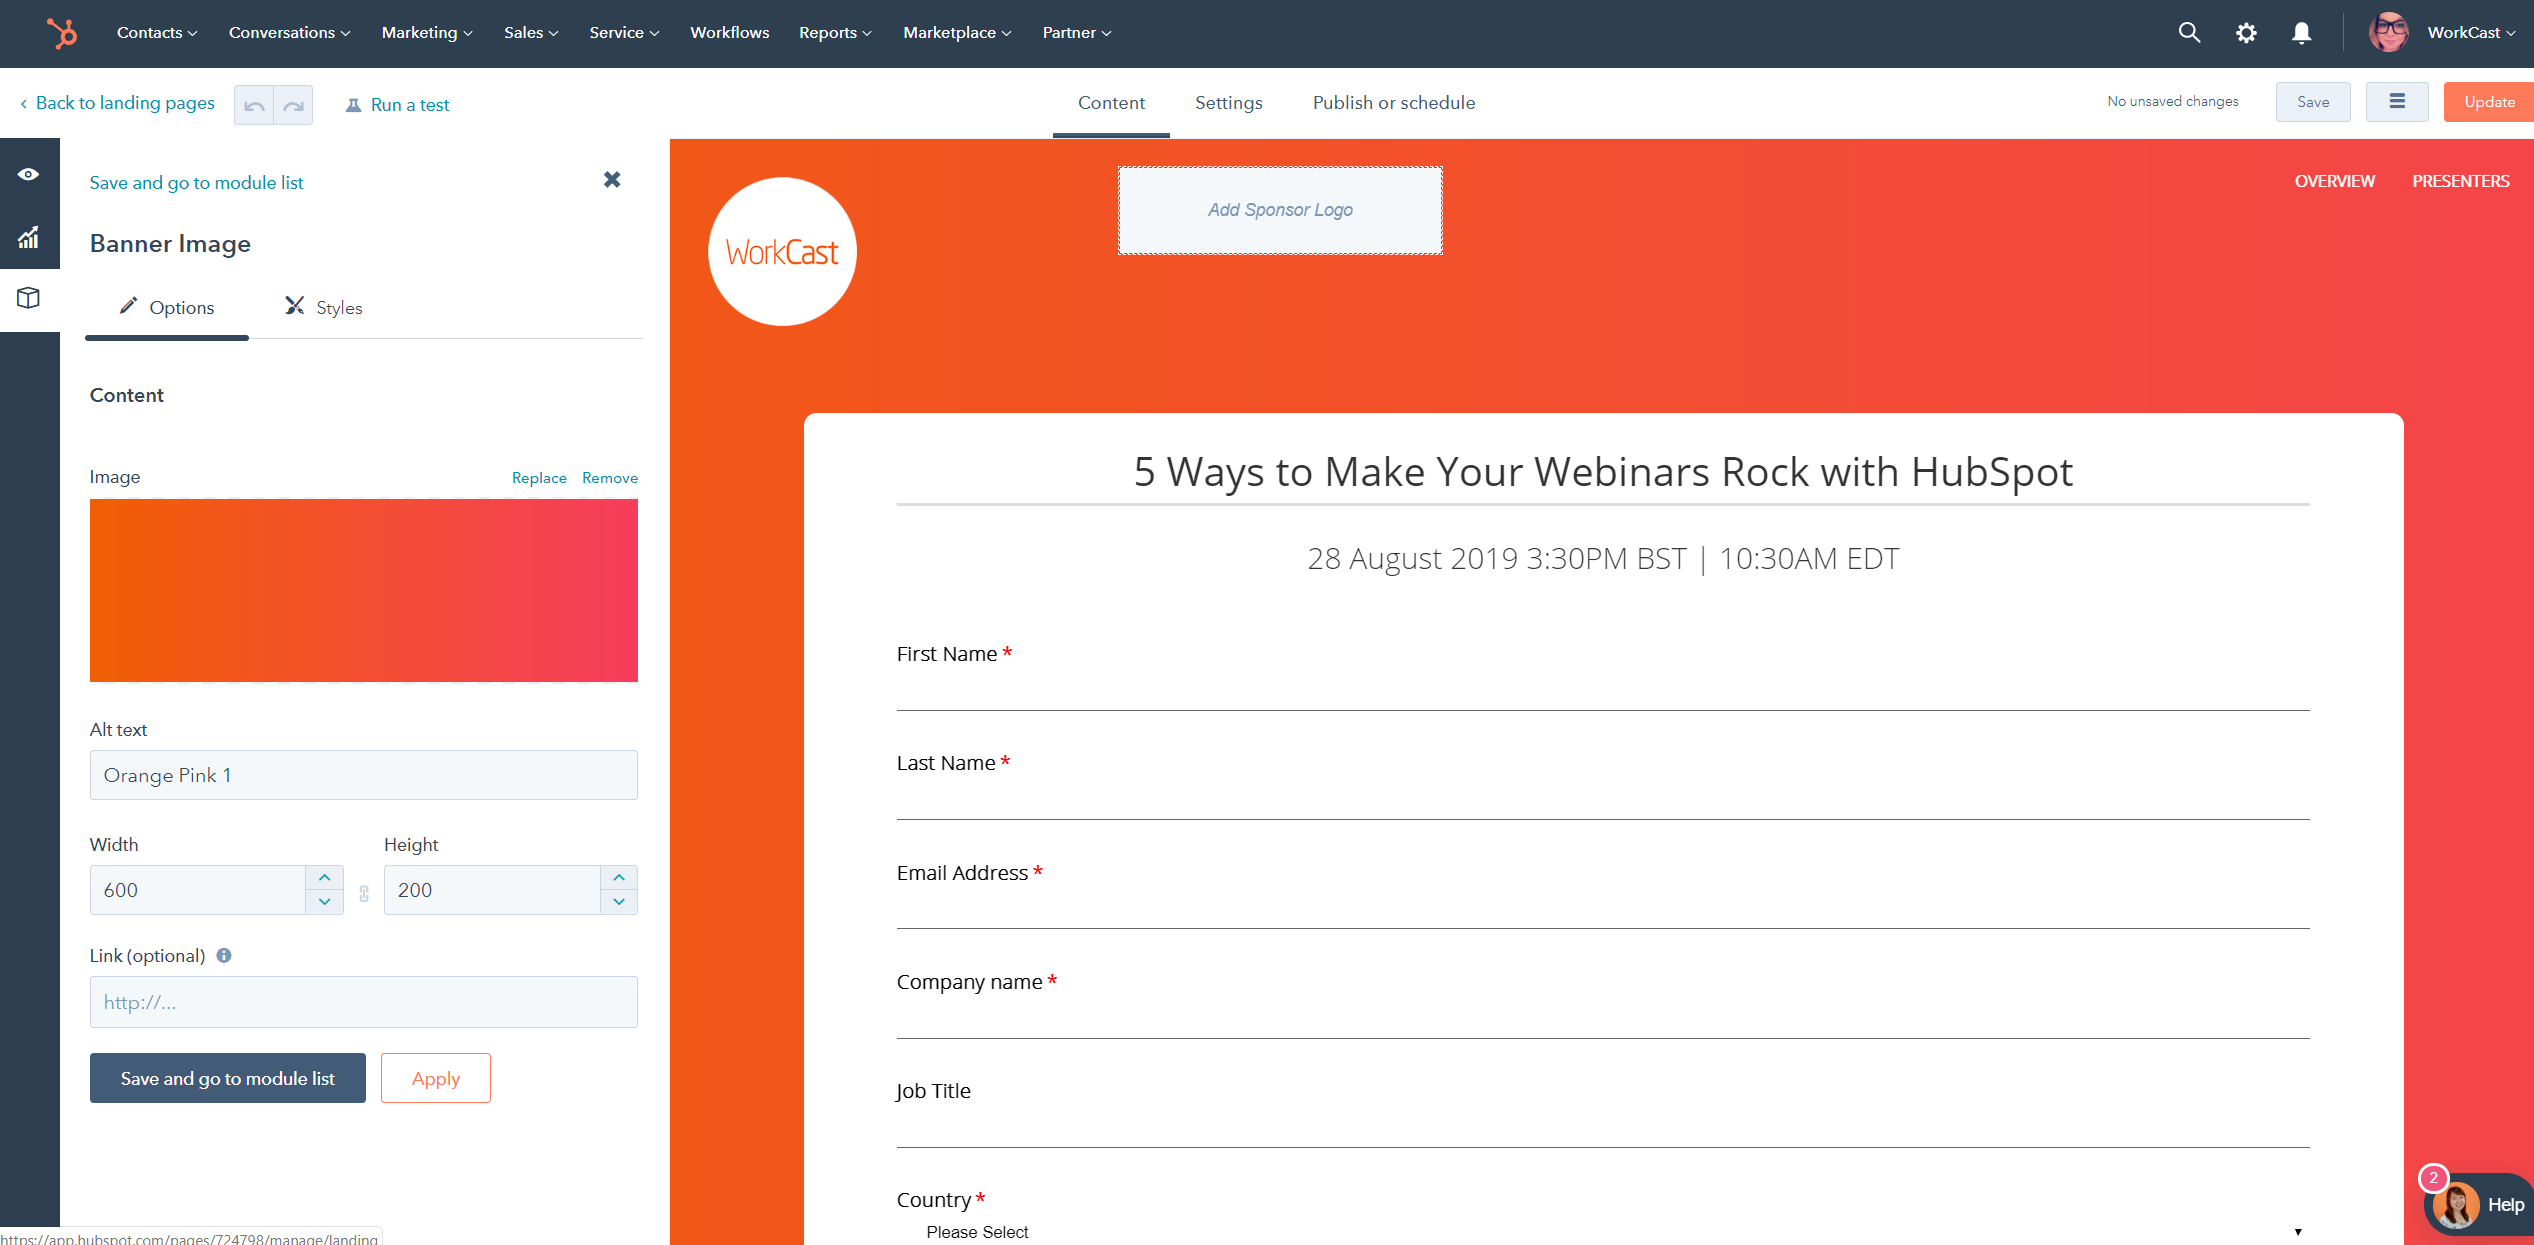Increase the Height value
The image size is (2534, 1245).
[619, 878]
